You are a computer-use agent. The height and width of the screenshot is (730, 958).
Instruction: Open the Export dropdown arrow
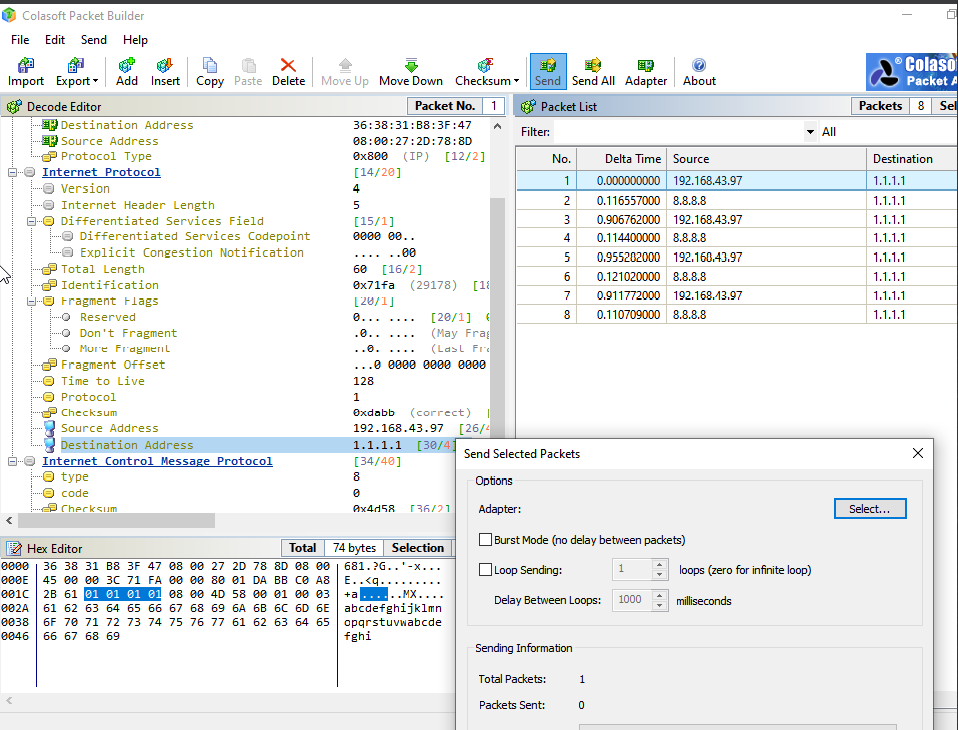coord(95,81)
